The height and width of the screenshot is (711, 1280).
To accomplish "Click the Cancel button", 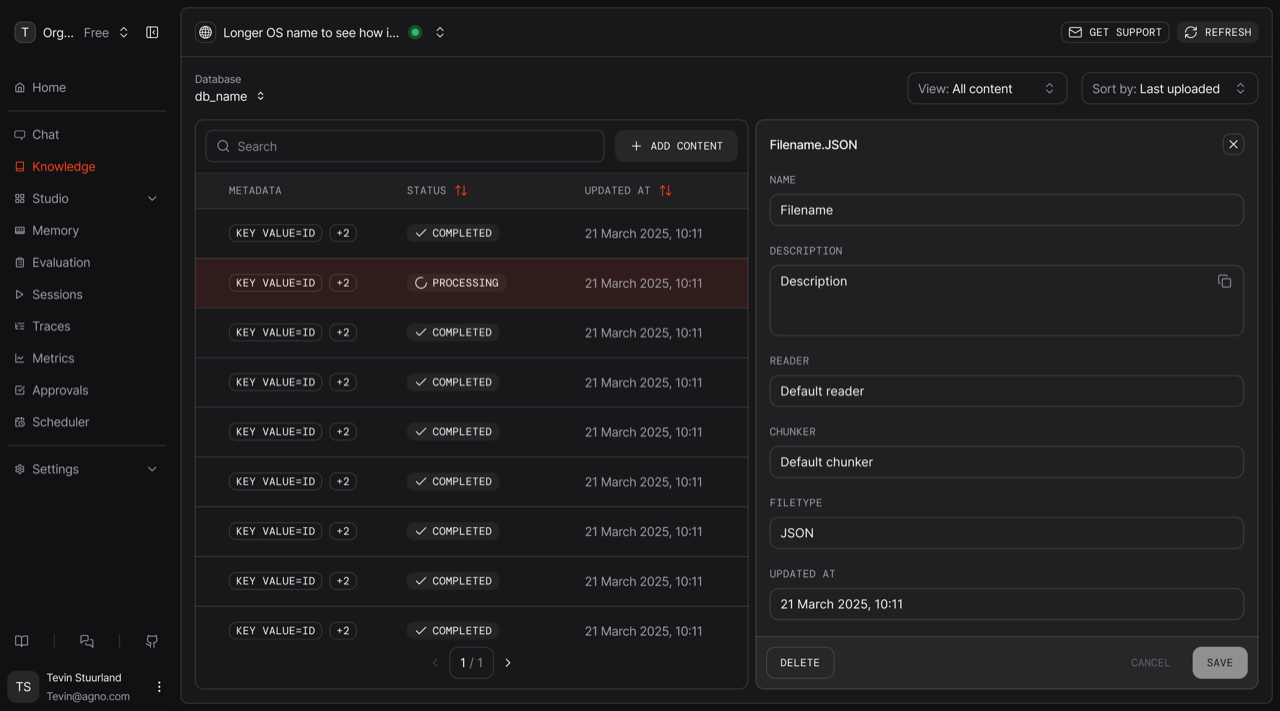I will click(1150, 663).
